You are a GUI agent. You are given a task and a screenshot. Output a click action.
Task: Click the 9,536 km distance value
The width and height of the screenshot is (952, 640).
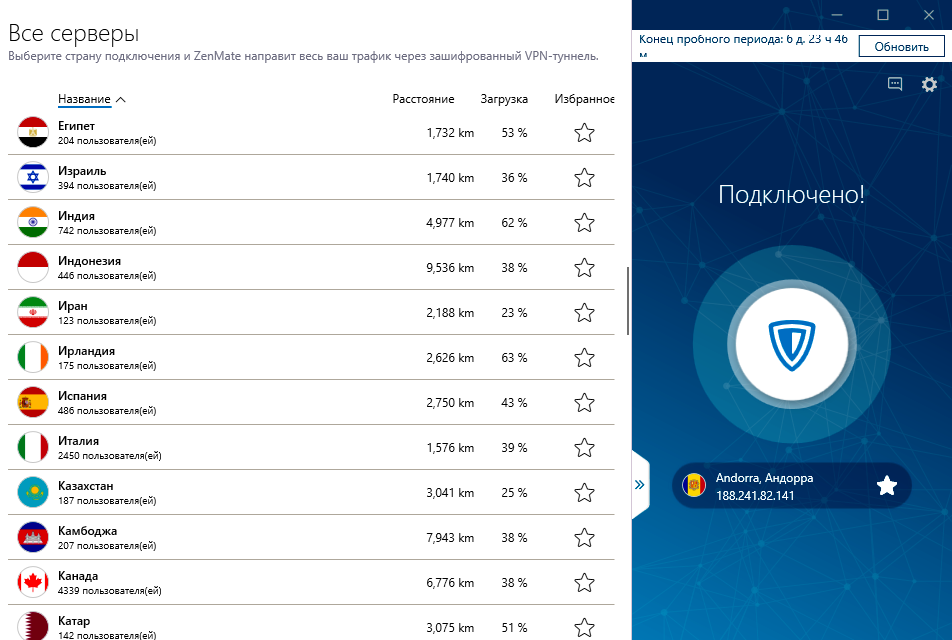click(x=450, y=267)
